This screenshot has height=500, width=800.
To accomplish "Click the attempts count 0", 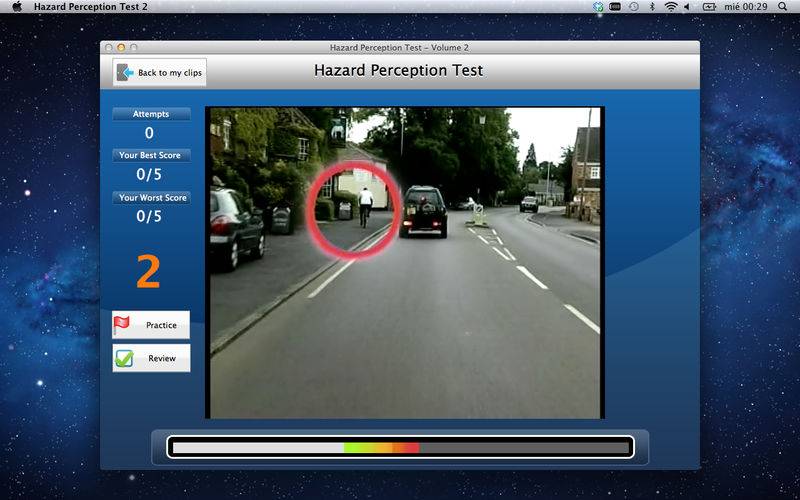I will coord(149,133).
